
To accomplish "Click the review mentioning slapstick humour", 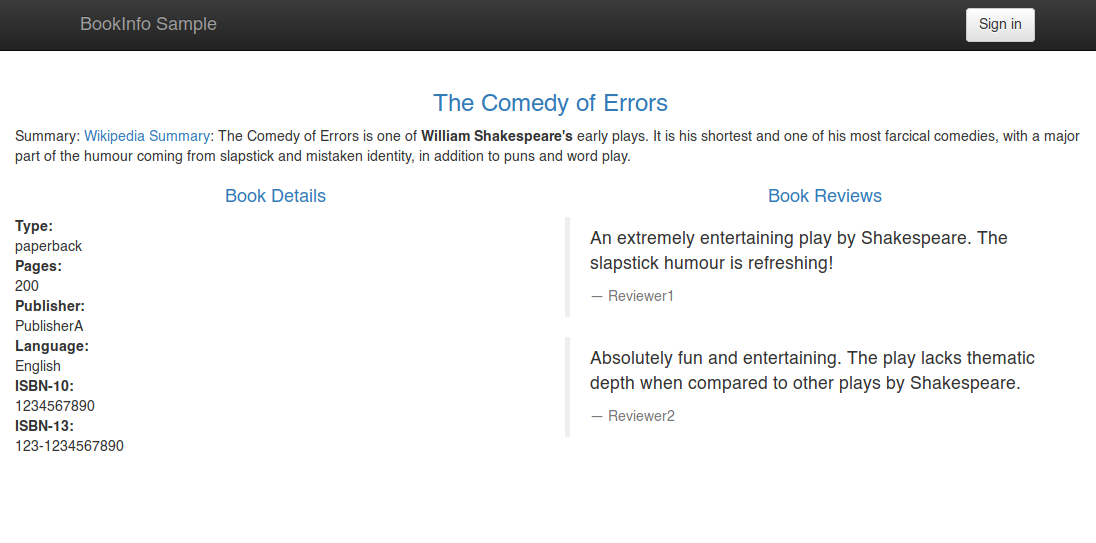I will pos(798,250).
